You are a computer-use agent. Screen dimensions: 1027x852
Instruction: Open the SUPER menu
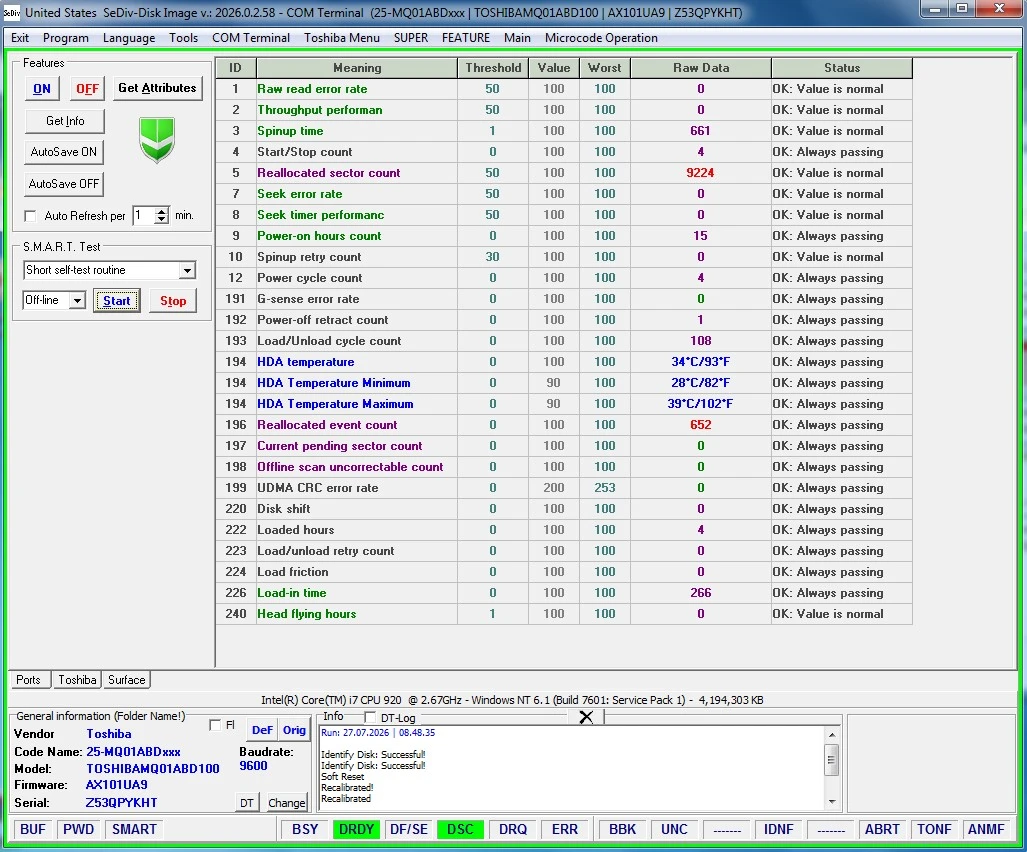(x=411, y=38)
